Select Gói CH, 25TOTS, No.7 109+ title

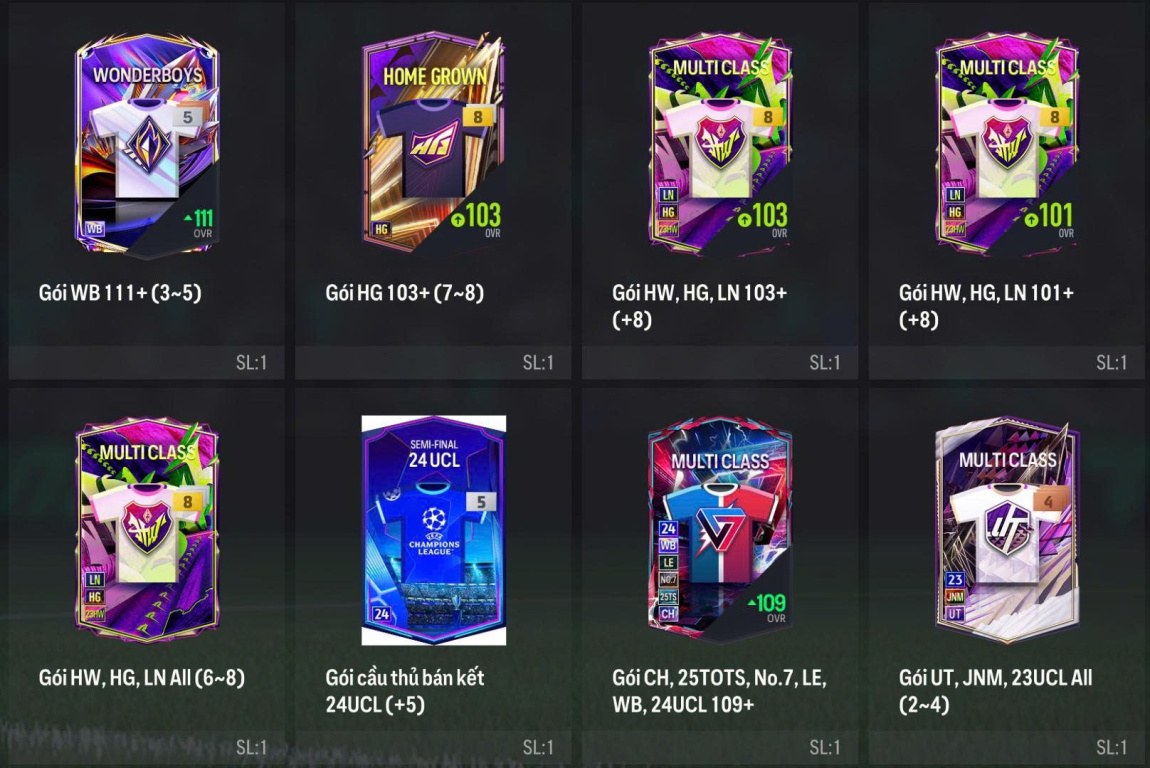pos(719,690)
